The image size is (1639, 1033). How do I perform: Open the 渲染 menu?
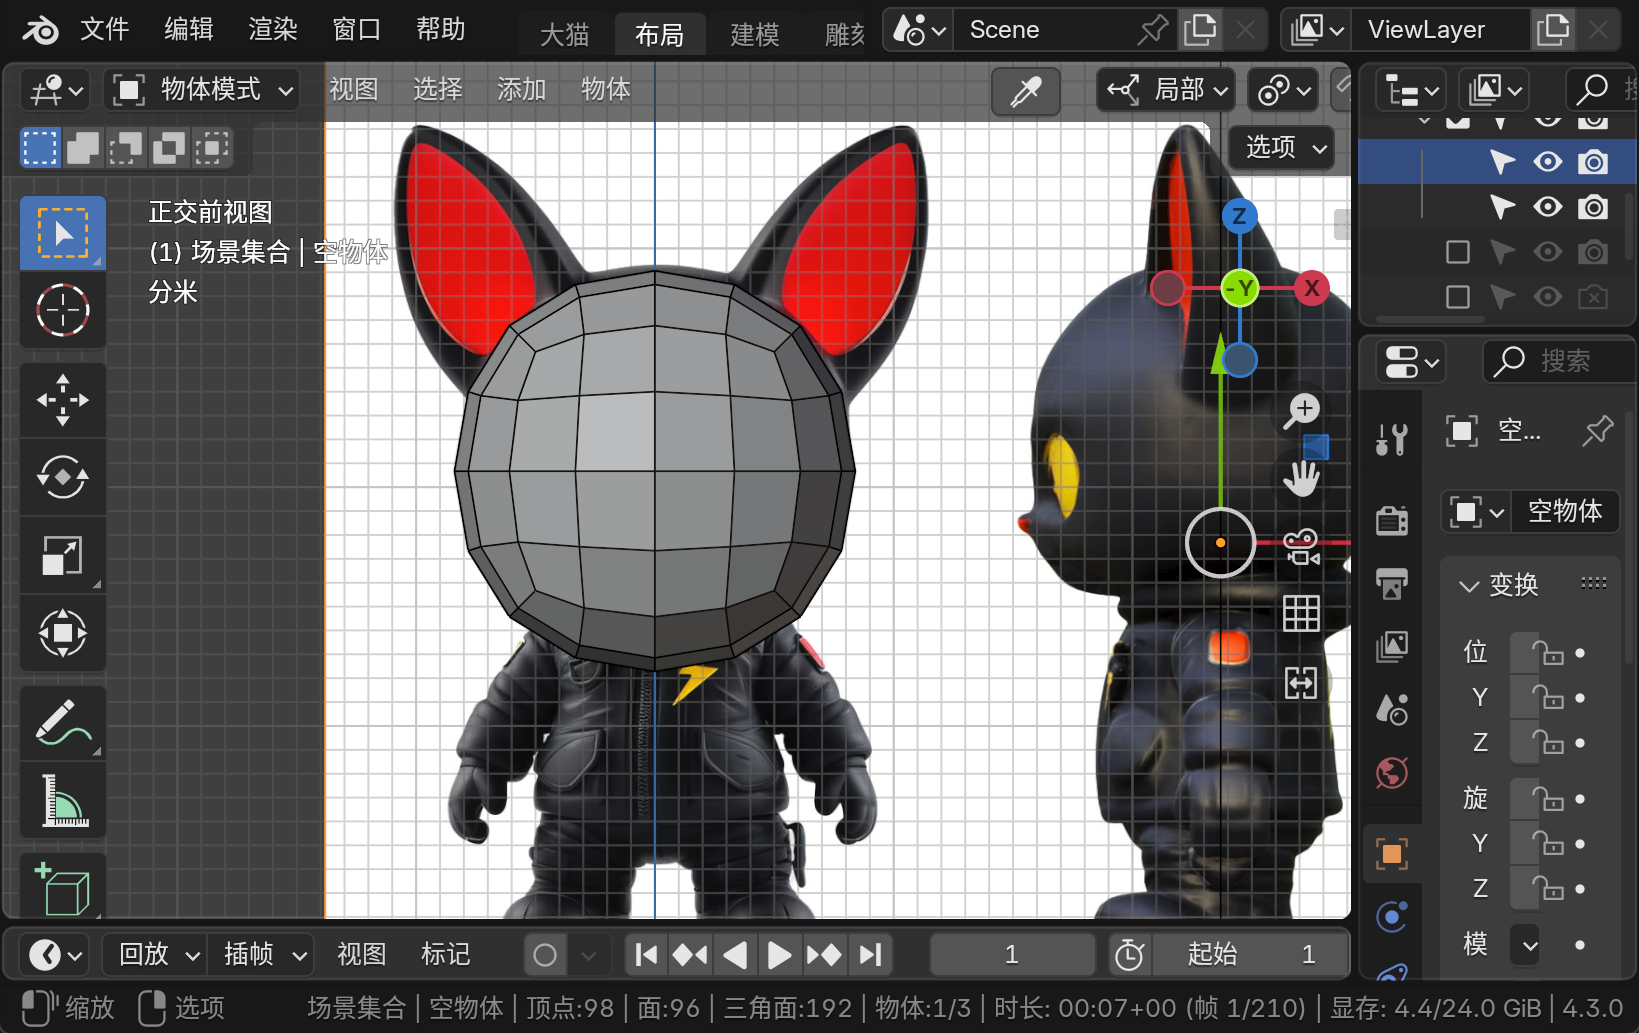(x=273, y=30)
